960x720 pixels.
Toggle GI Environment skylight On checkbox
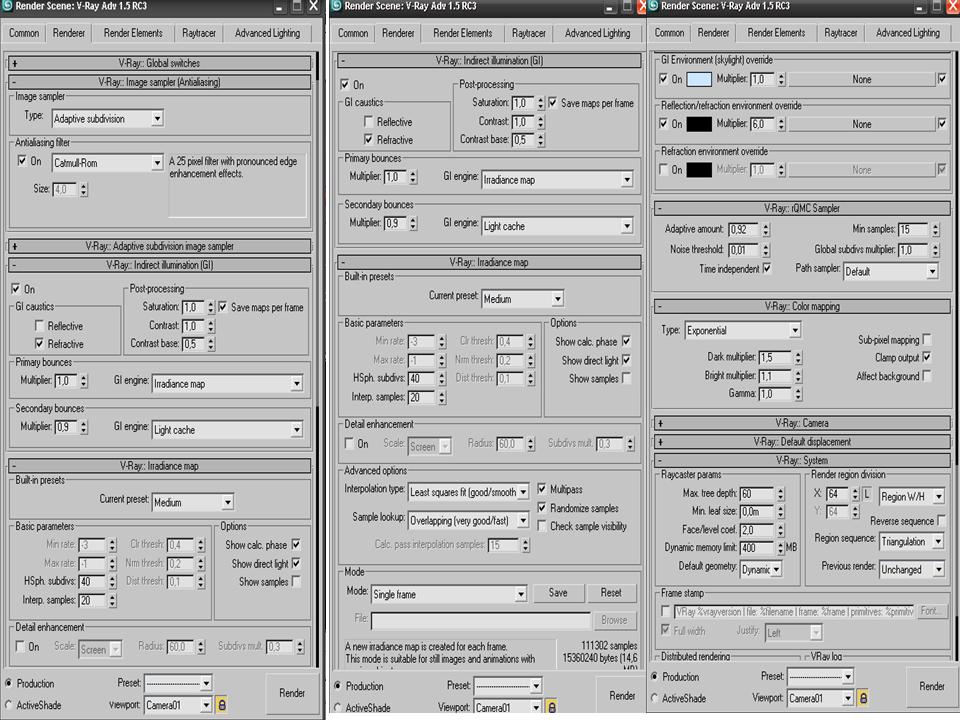pyautogui.click(x=664, y=79)
